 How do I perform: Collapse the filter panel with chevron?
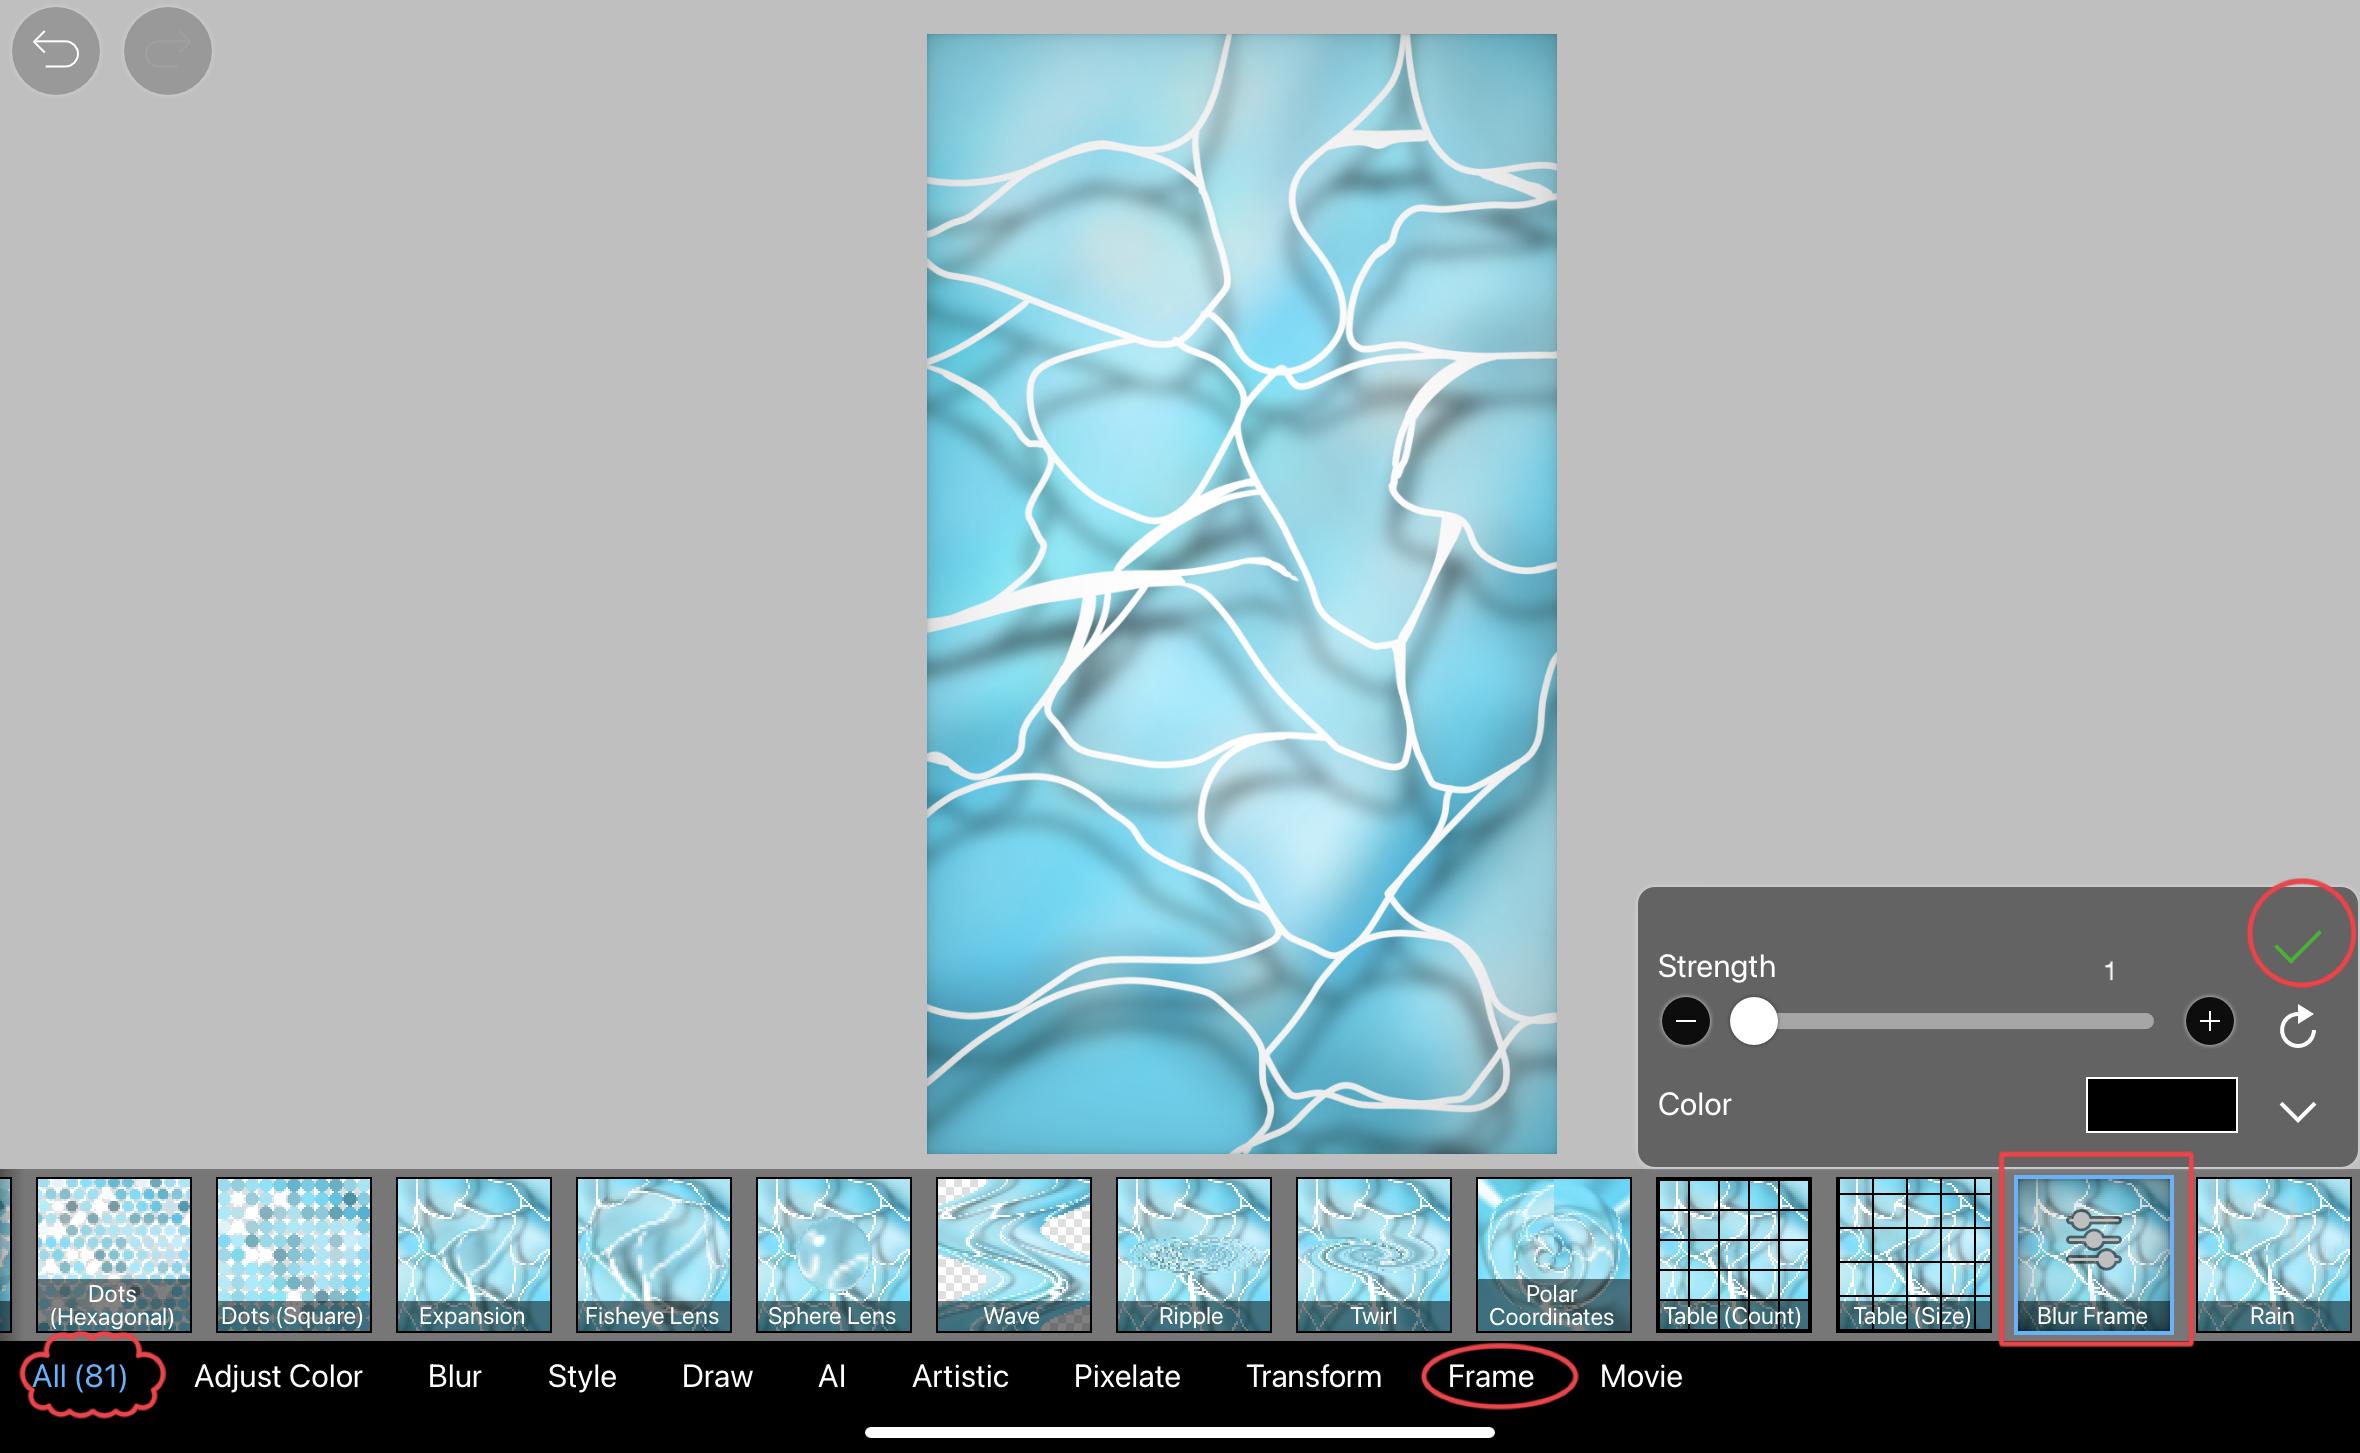tap(2297, 1111)
